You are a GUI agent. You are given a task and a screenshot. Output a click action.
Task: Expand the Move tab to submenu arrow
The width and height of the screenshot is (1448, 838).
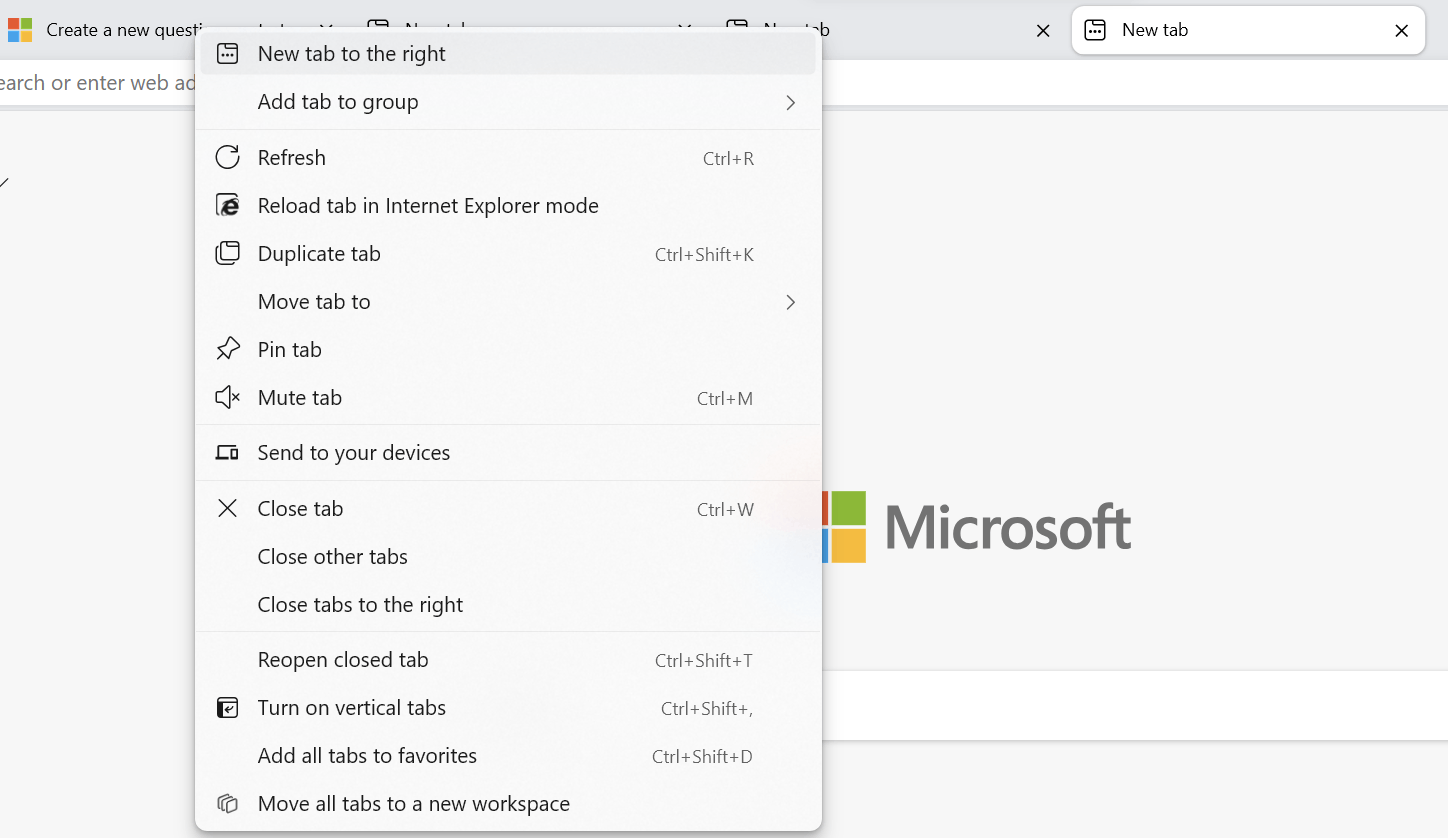[790, 302]
